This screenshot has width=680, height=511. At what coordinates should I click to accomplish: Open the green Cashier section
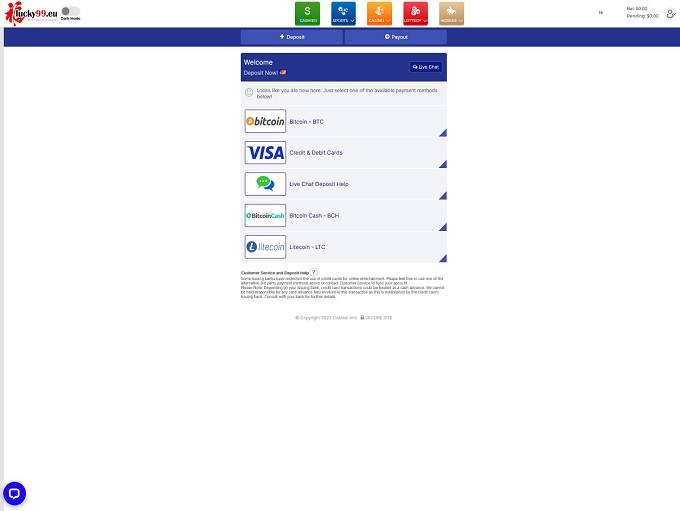coord(308,14)
